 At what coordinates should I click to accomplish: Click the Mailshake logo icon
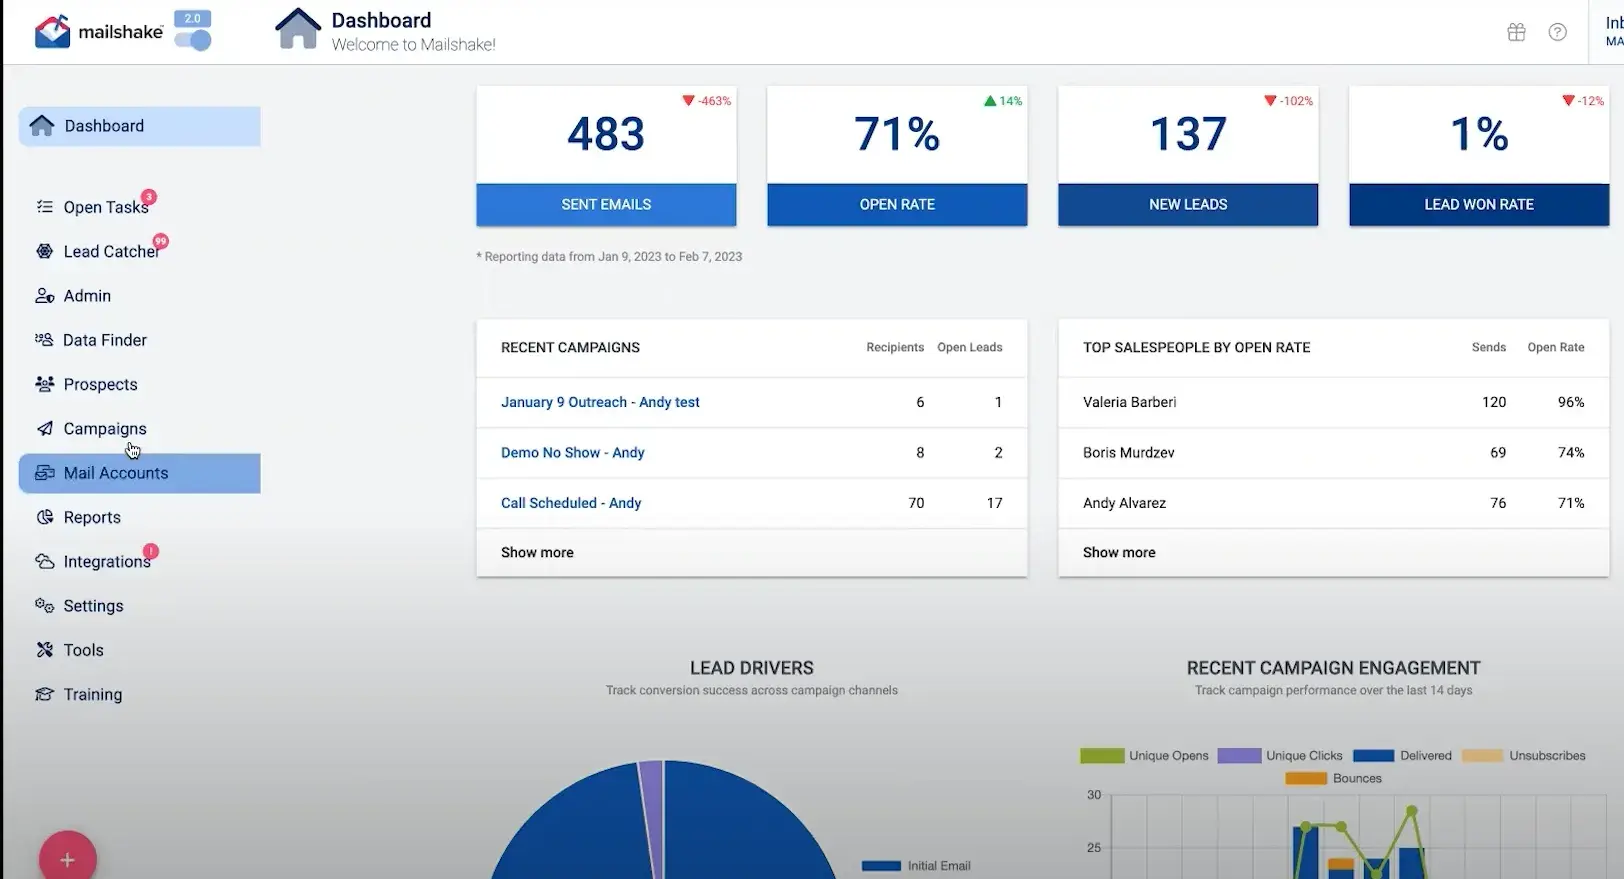(x=52, y=31)
